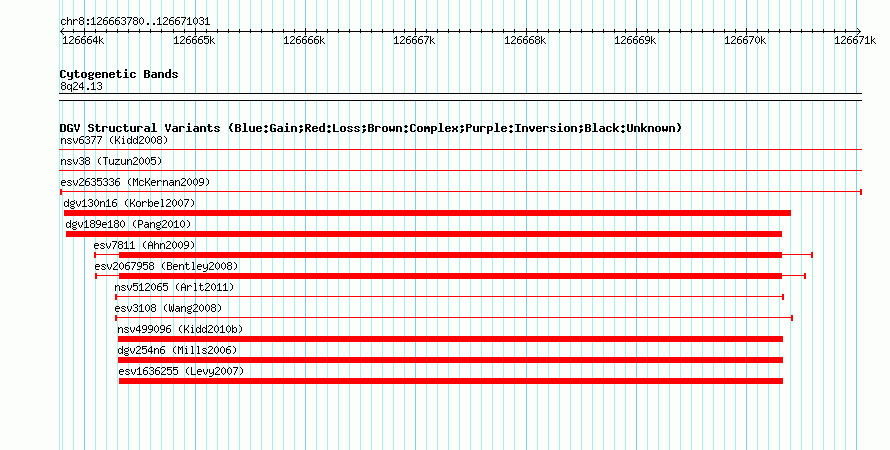890x450 pixels.
Task: Click the 126666k ruler tick label
Action: (304, 40)
